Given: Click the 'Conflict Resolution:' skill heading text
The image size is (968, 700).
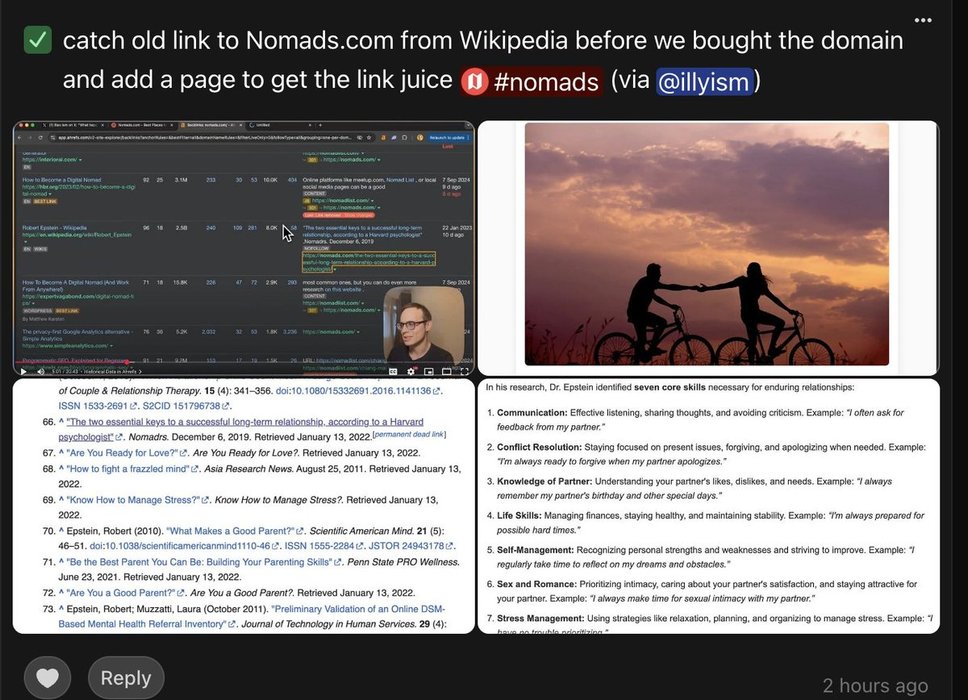Looking at the screenshot, I should [539, 447].
